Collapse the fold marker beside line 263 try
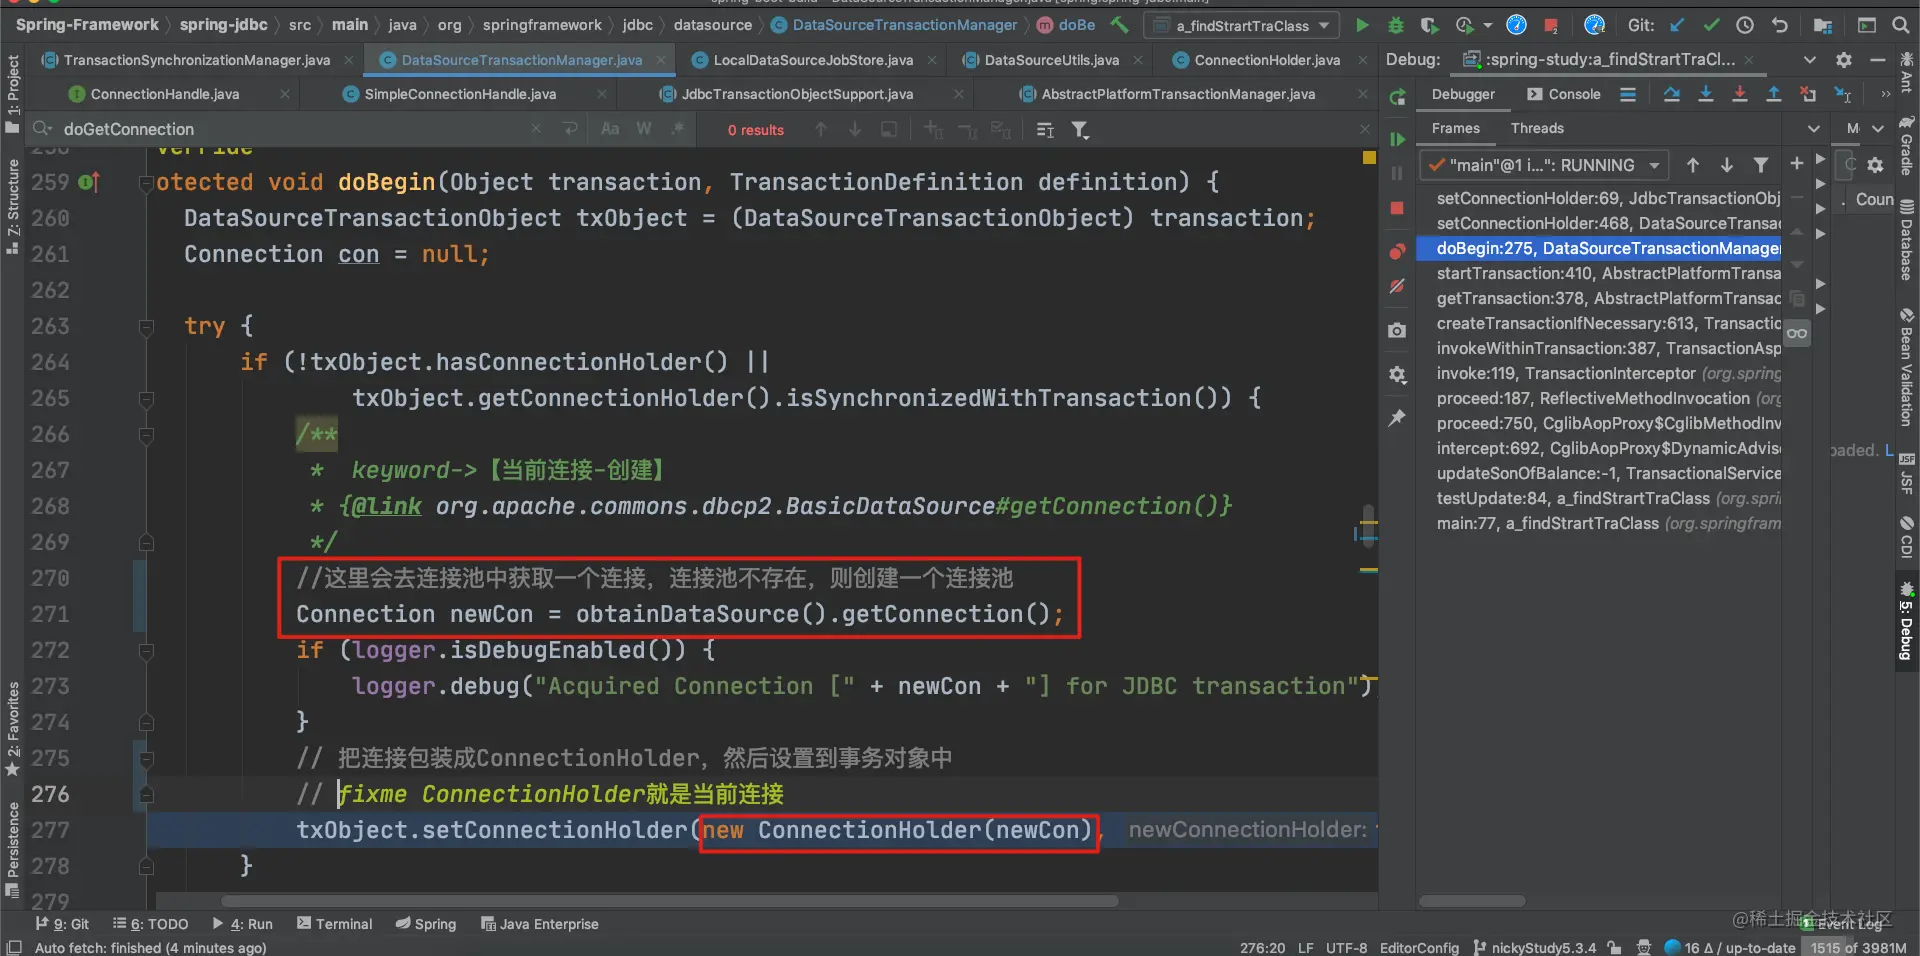Screen dimensions: 1920x956 tap(146, 326)
